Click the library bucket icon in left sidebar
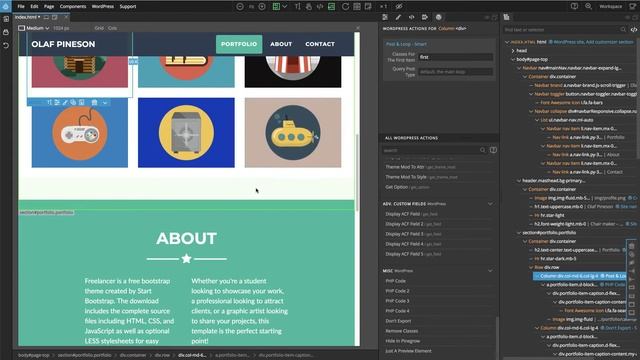This screenshot has height=360, width=640. [x=6, y=32]
